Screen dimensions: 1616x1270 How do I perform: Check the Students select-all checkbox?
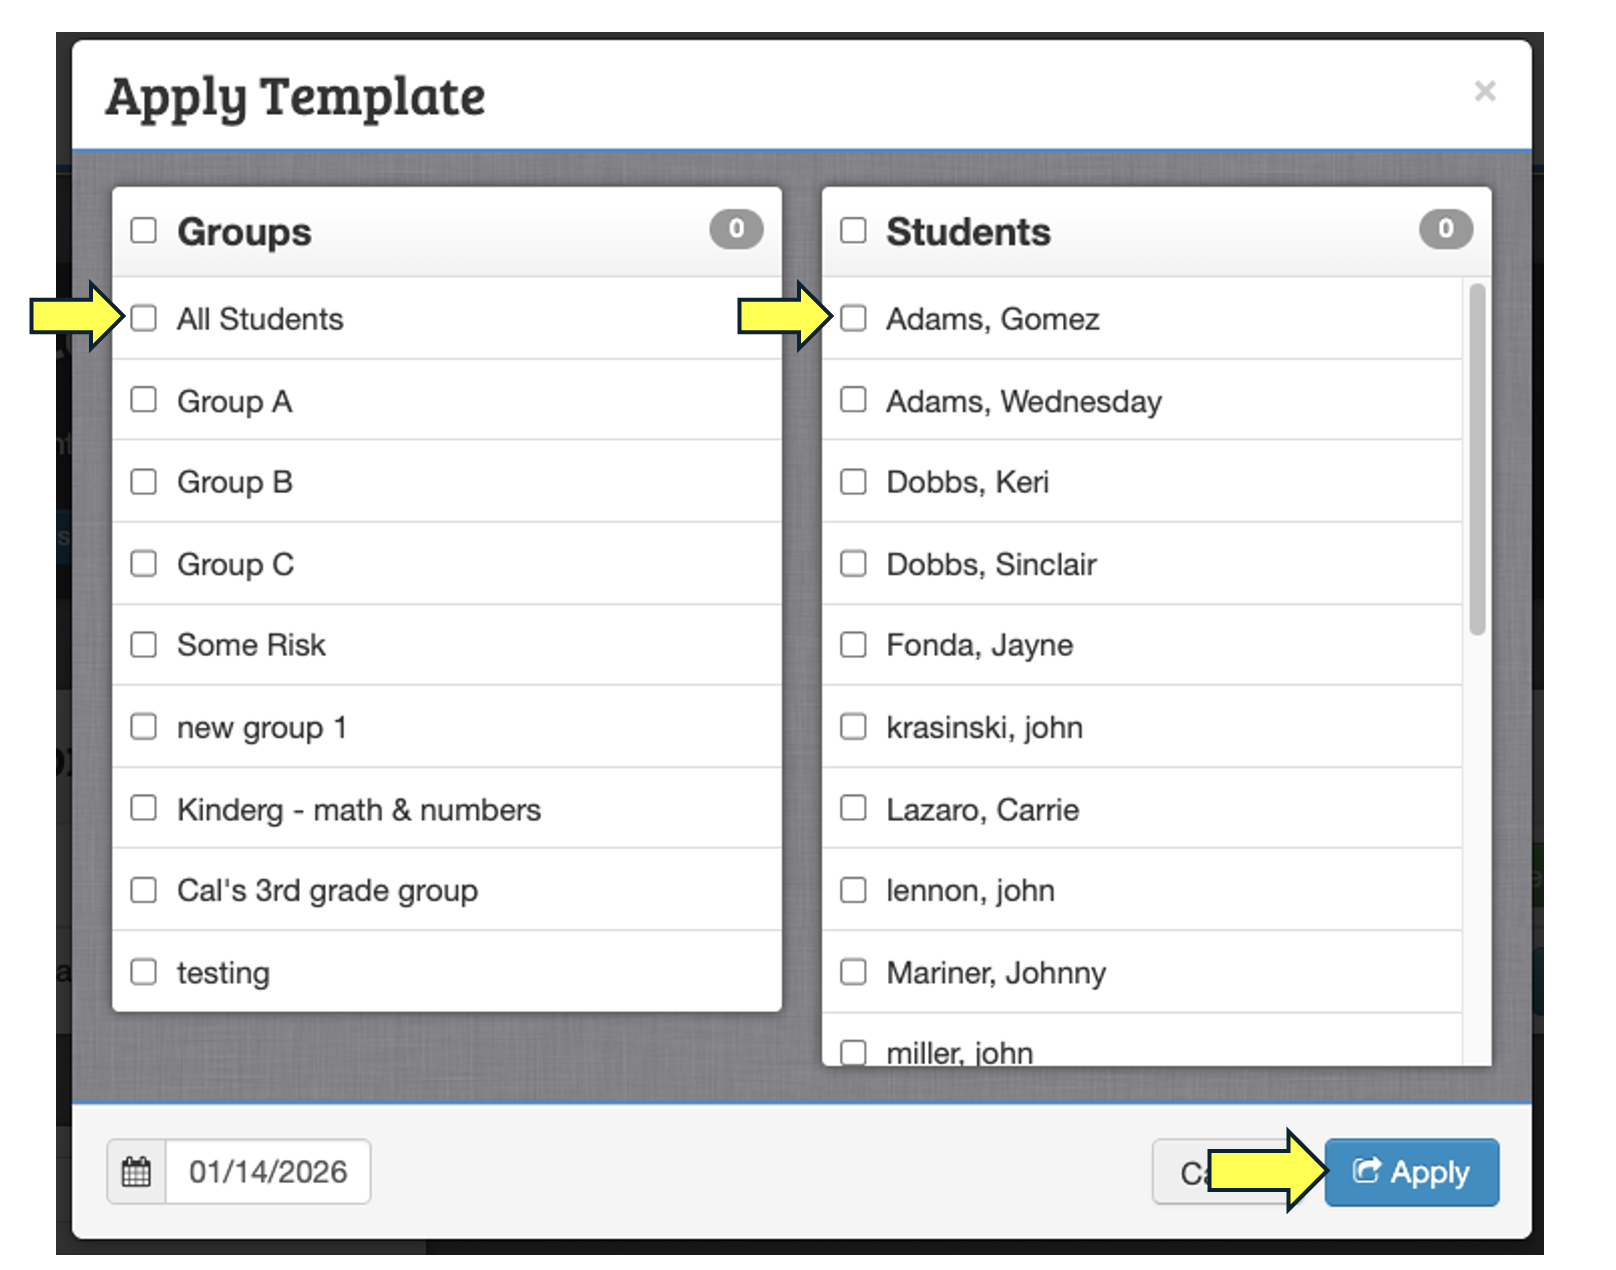pyautogui.click(x=853, y=231)
